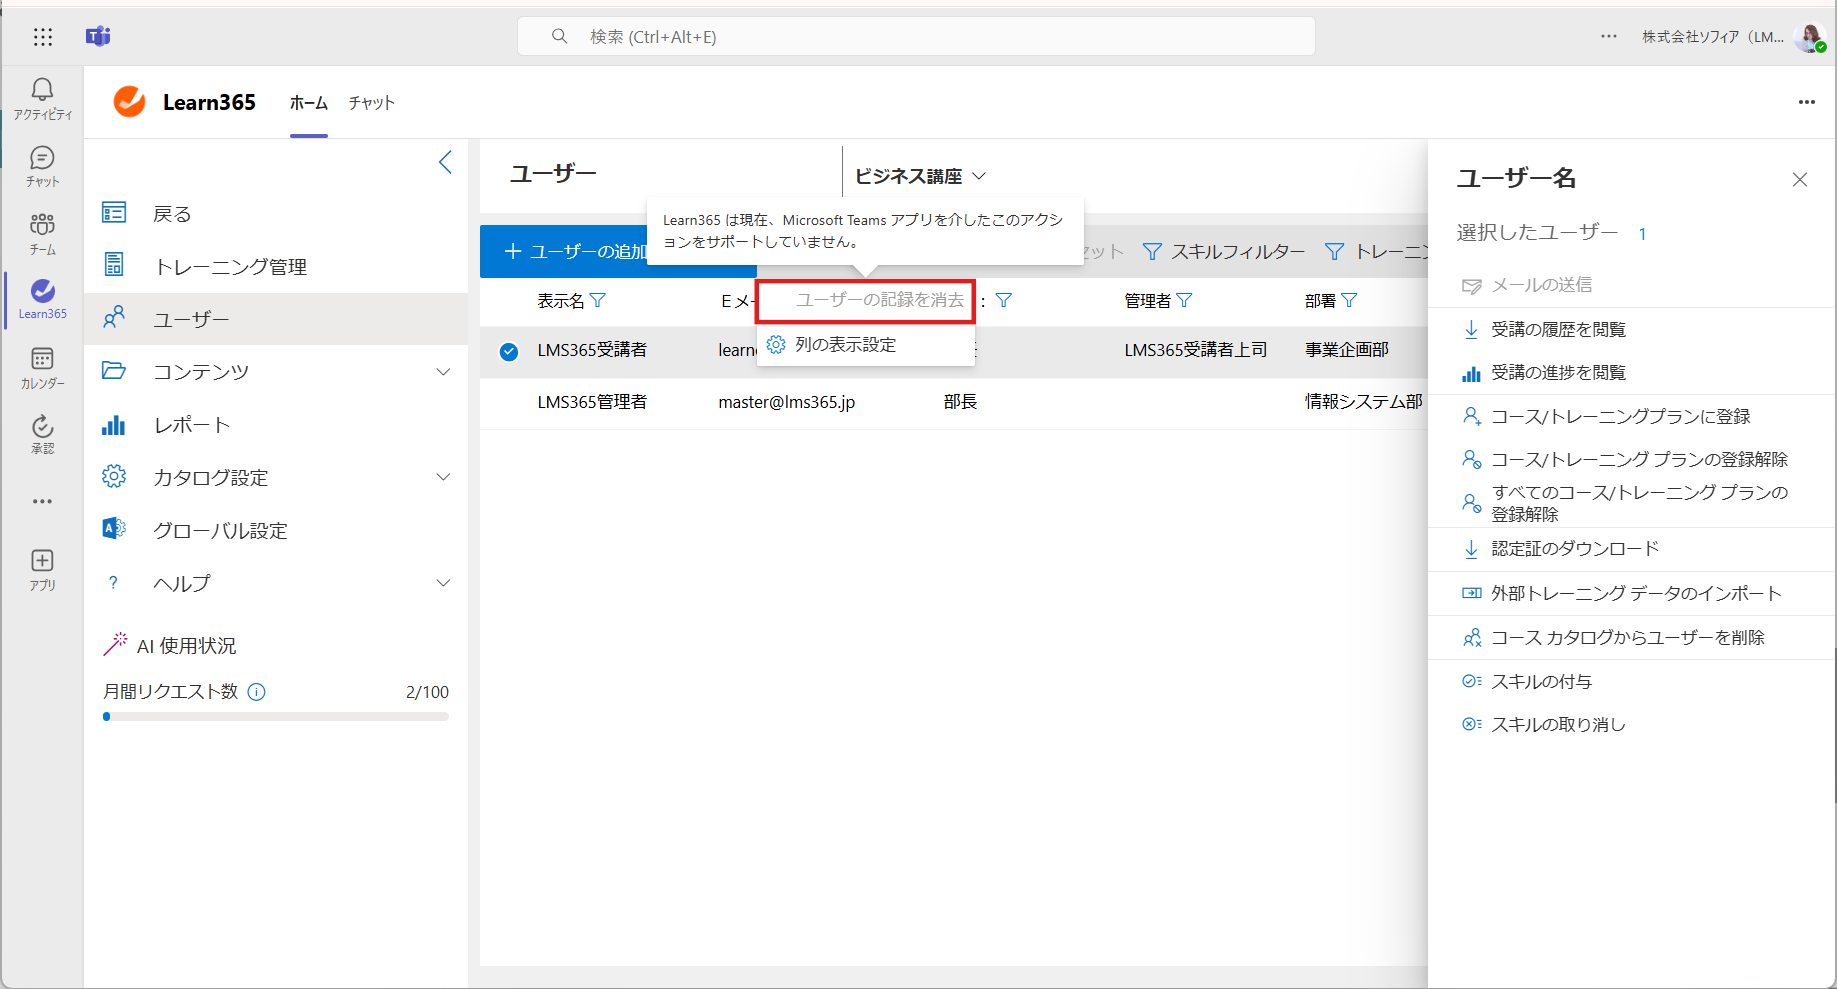Show more apps ellipsis in Teams rail
The height and width of the screenshot is (989, 1837).
tap(42, 501)
